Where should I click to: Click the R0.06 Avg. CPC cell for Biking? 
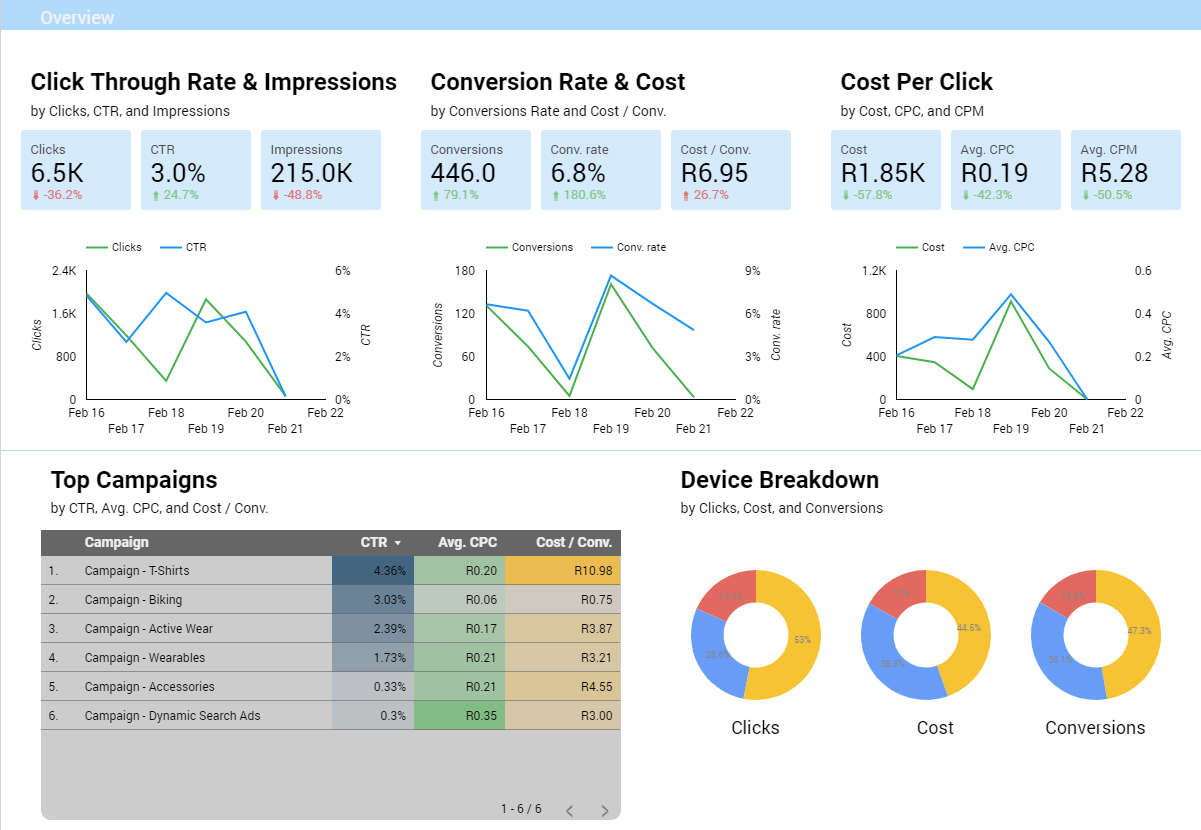(460, 600)
